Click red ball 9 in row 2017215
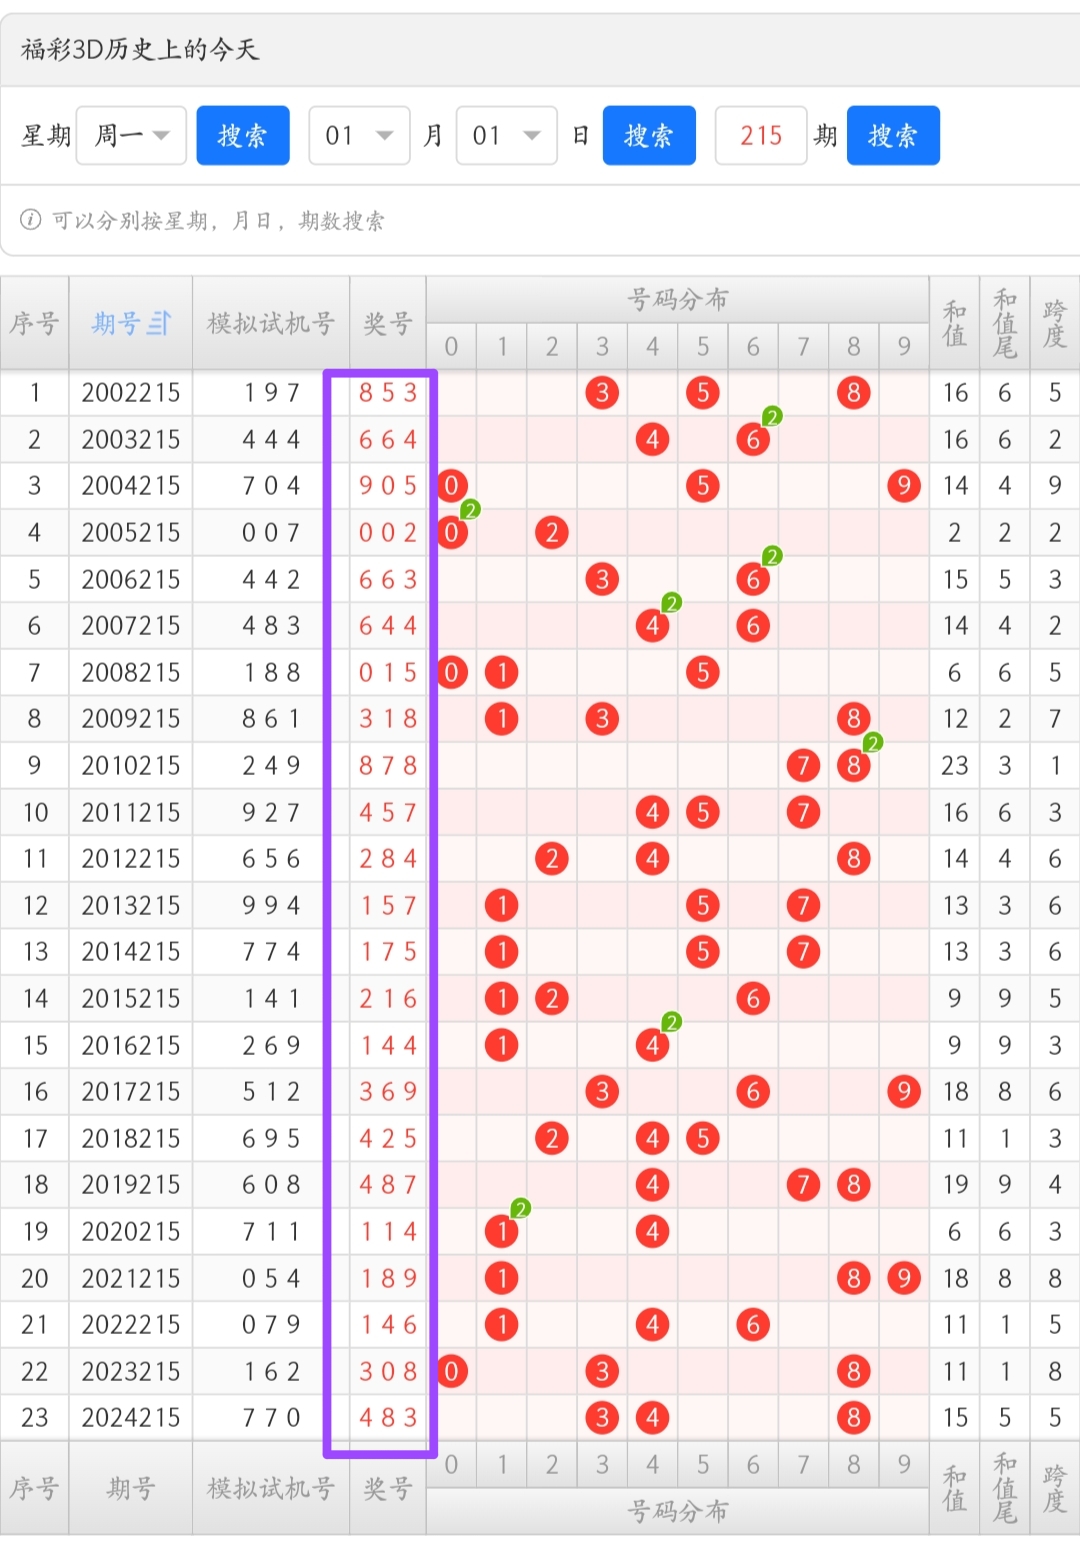 click(903, 1091)
